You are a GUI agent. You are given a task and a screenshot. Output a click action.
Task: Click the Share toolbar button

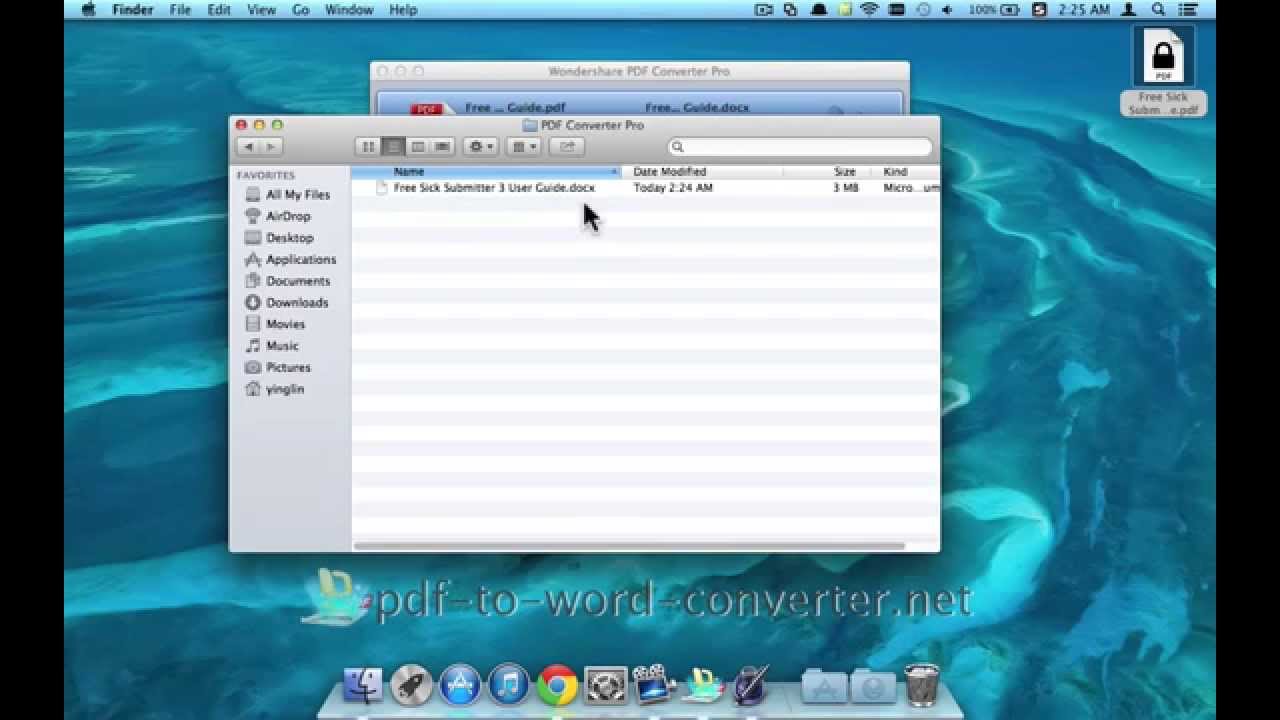click(x=567, y=147)
